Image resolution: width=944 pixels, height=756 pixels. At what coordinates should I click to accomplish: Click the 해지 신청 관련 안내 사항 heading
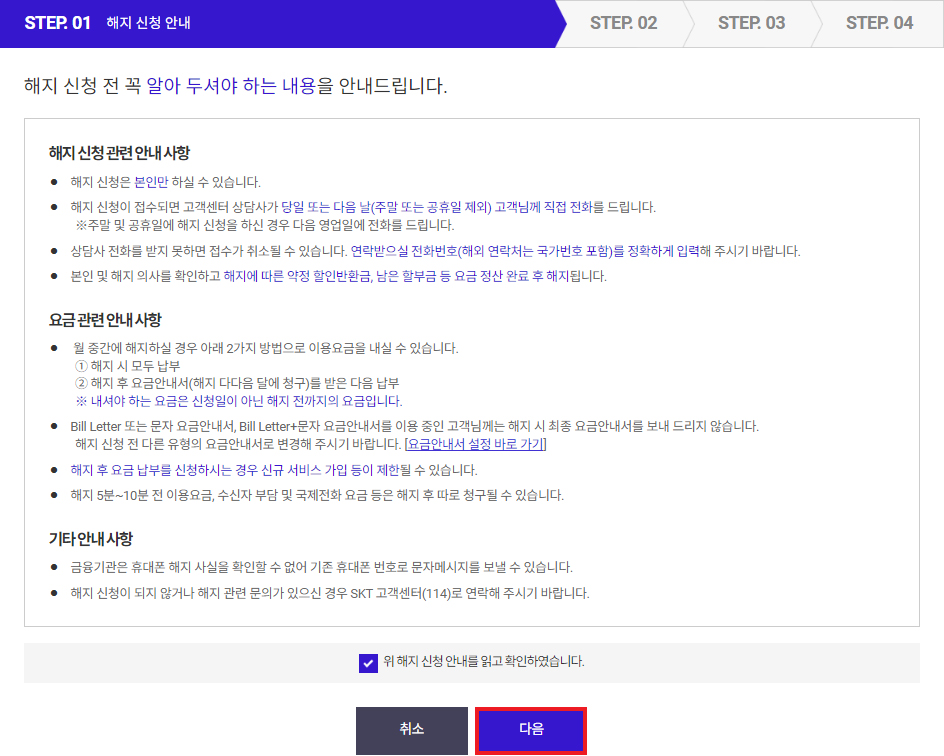click(119, 153)
